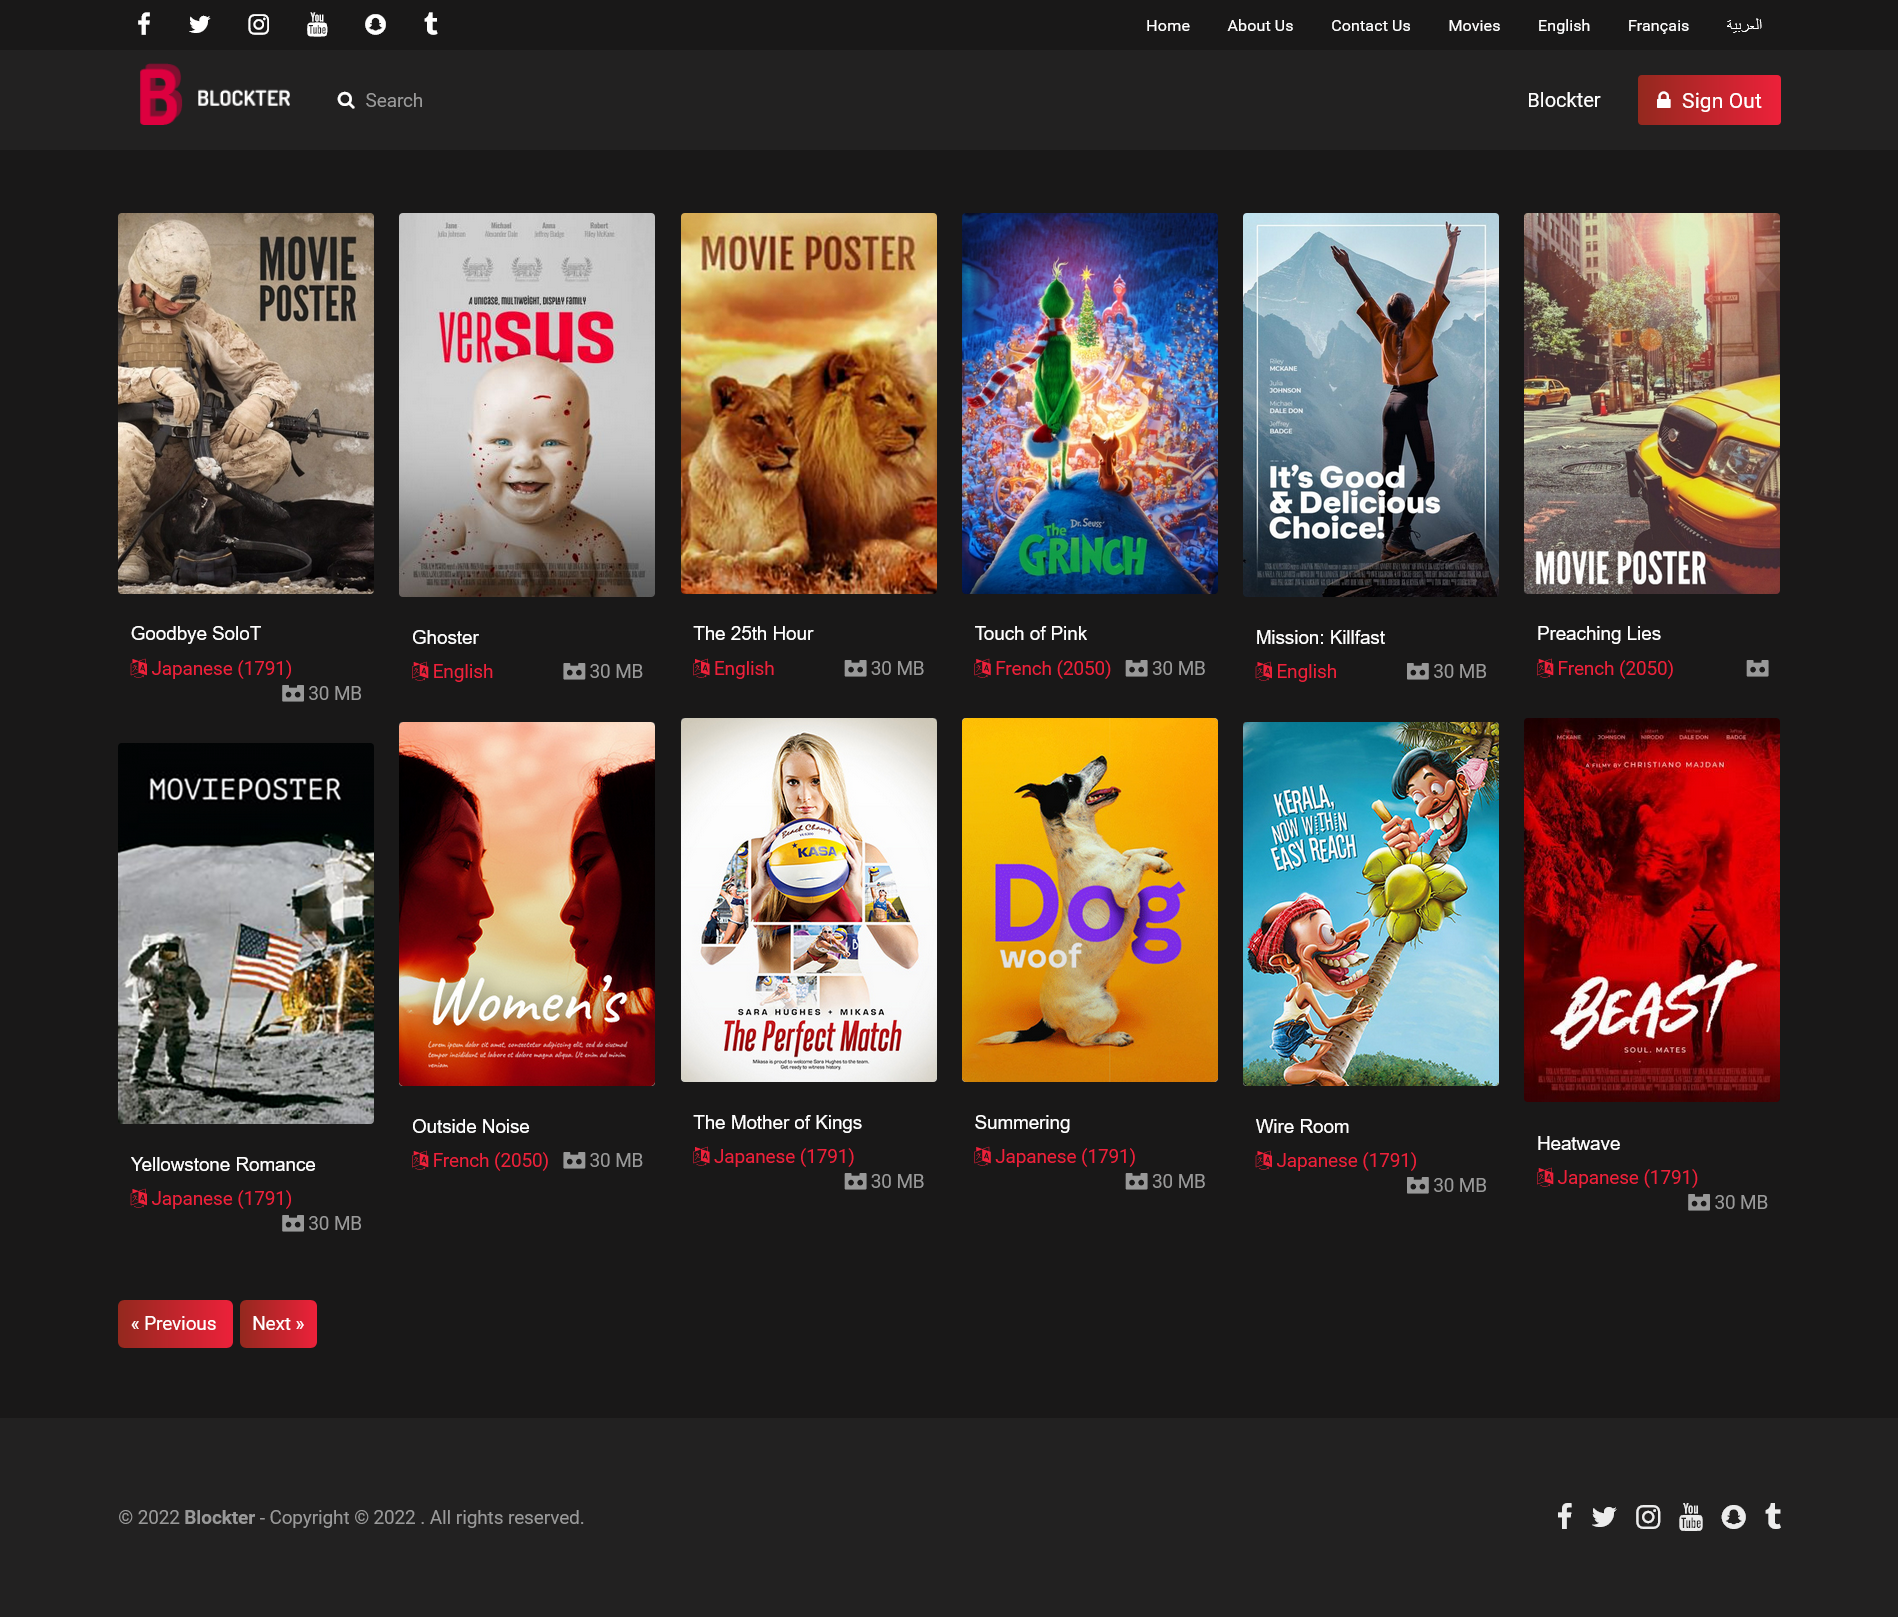Image resolution: width=1898 pixels, height=1617 pixels.
Task: Open the YouTube icon in the footer
Action: click(1691, 1517)
